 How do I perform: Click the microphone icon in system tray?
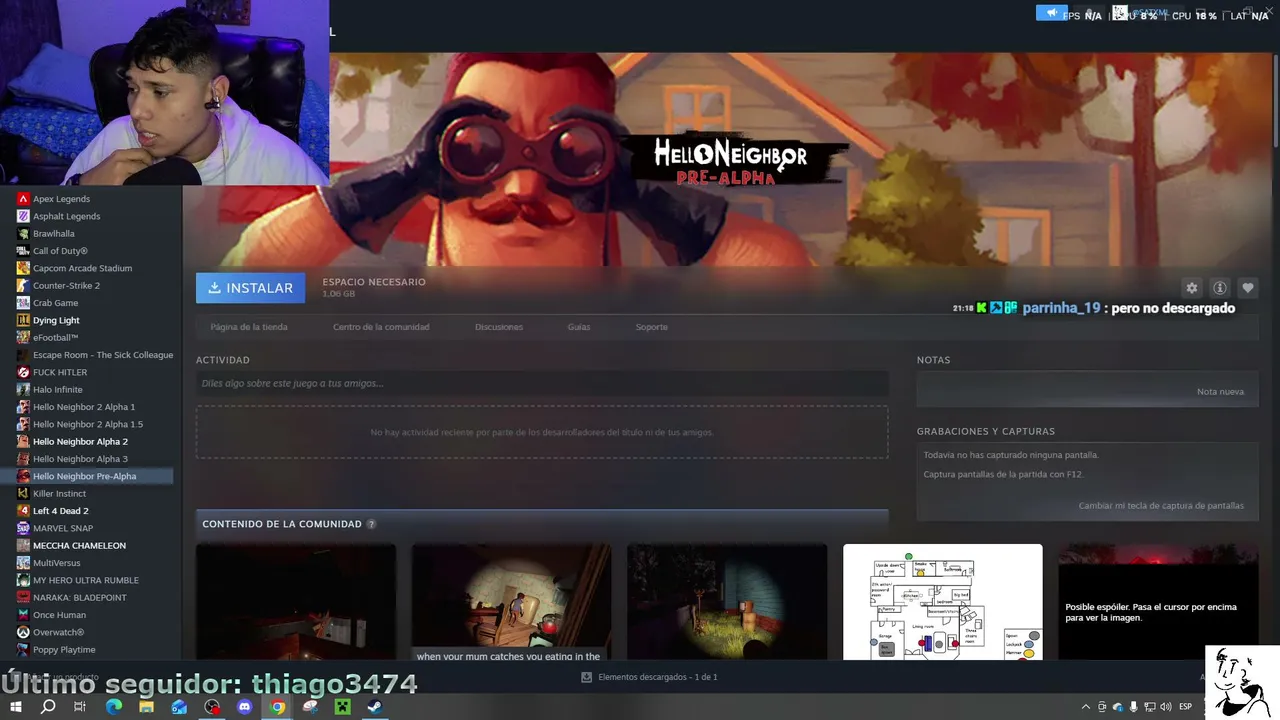[x=1134, y=707]
